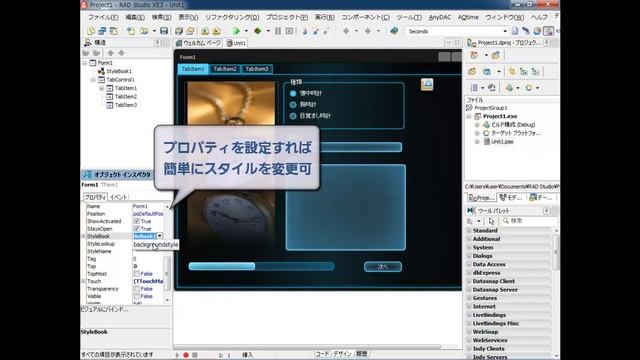Click the green Run button in the toolbar
The image size is (640, 360).
pos(236,31)
